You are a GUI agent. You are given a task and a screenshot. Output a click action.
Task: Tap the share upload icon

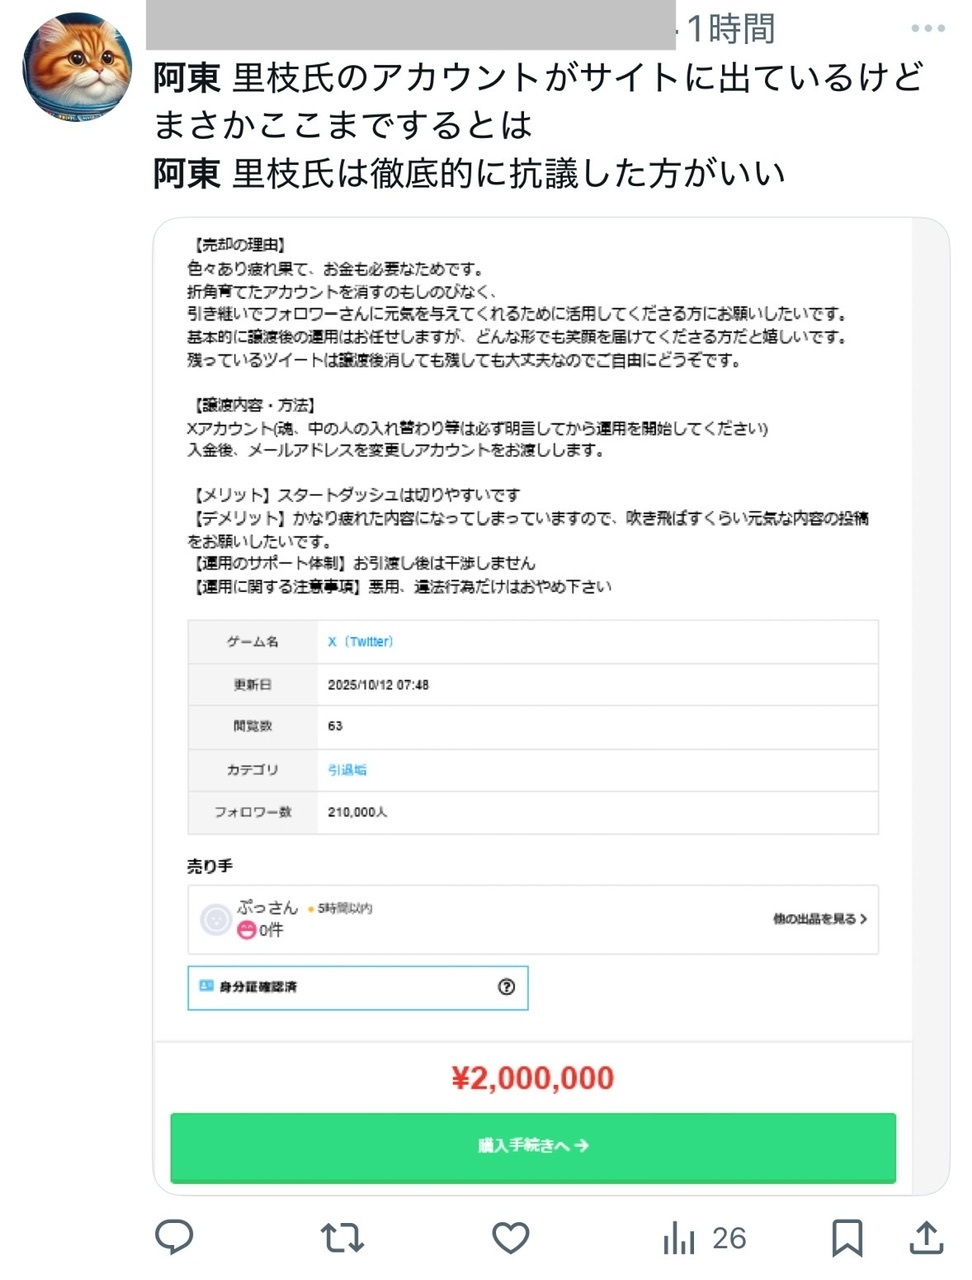click(927, 1238)
